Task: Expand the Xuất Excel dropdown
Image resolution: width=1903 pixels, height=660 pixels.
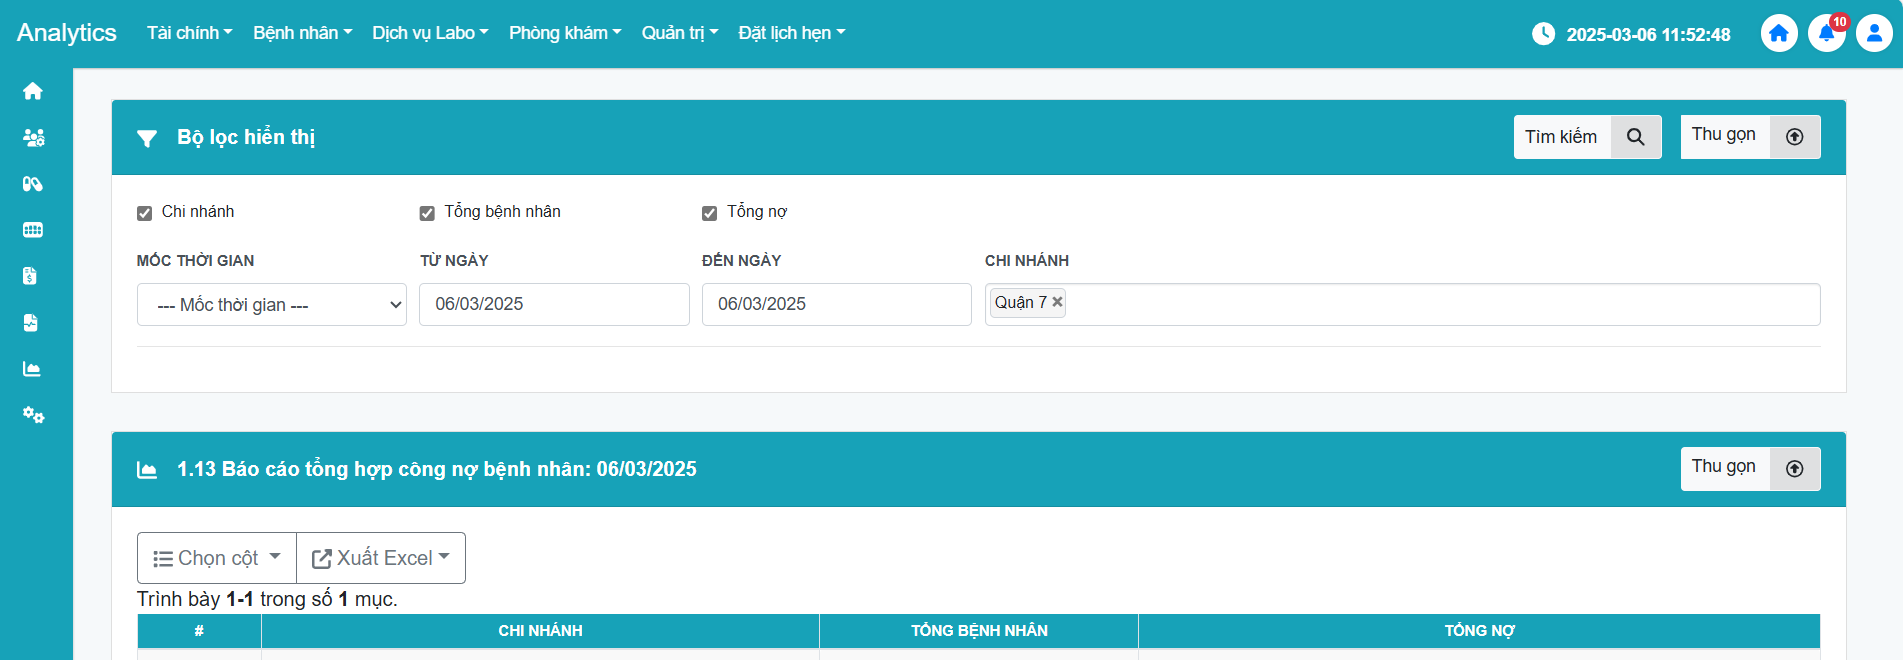Action: (381, 558)
